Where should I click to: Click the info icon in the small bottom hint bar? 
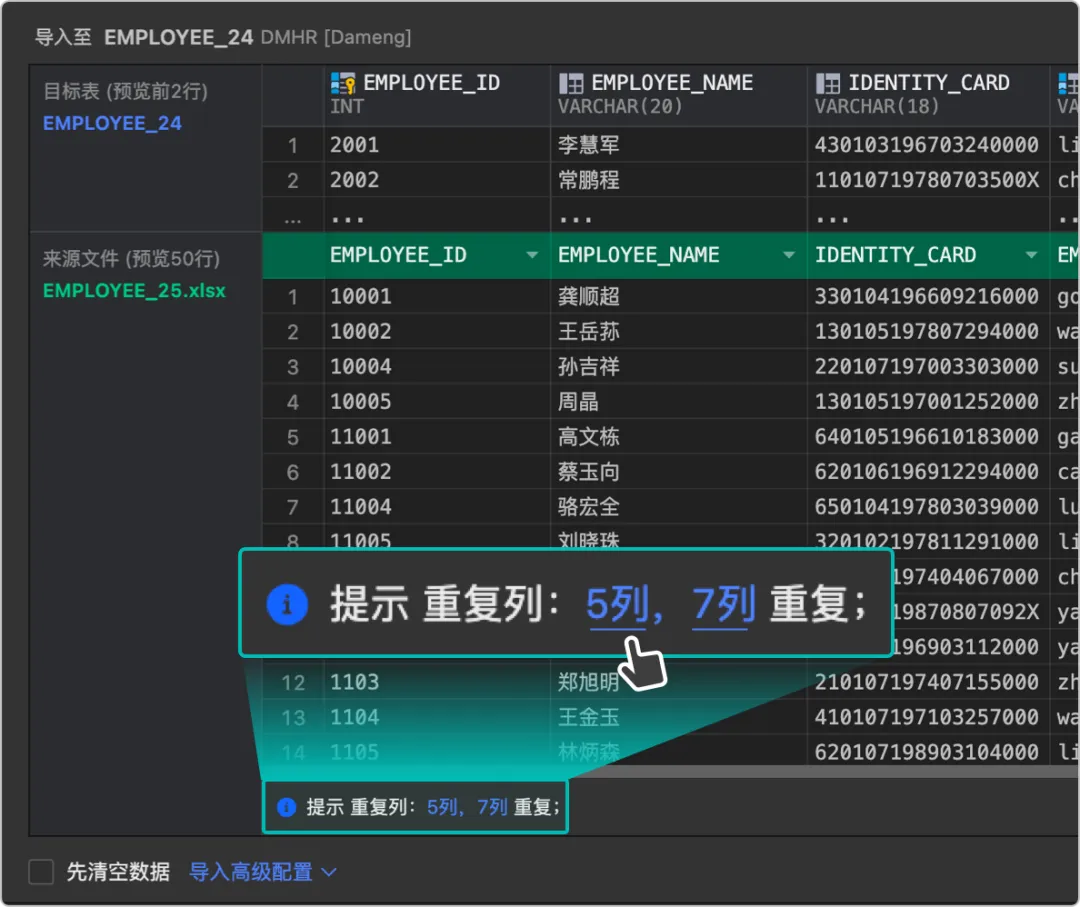point(287,805)
